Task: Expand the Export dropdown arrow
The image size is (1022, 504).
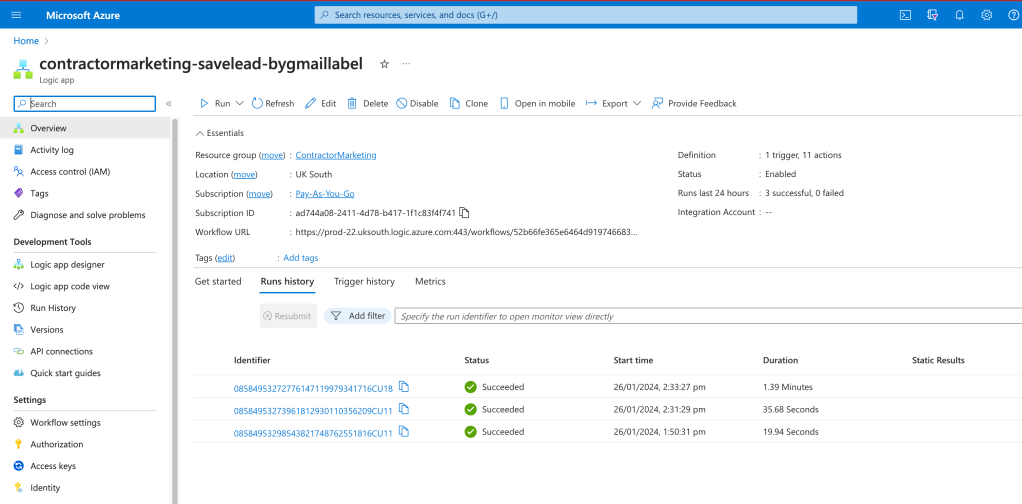Action: tap(637, 103)
